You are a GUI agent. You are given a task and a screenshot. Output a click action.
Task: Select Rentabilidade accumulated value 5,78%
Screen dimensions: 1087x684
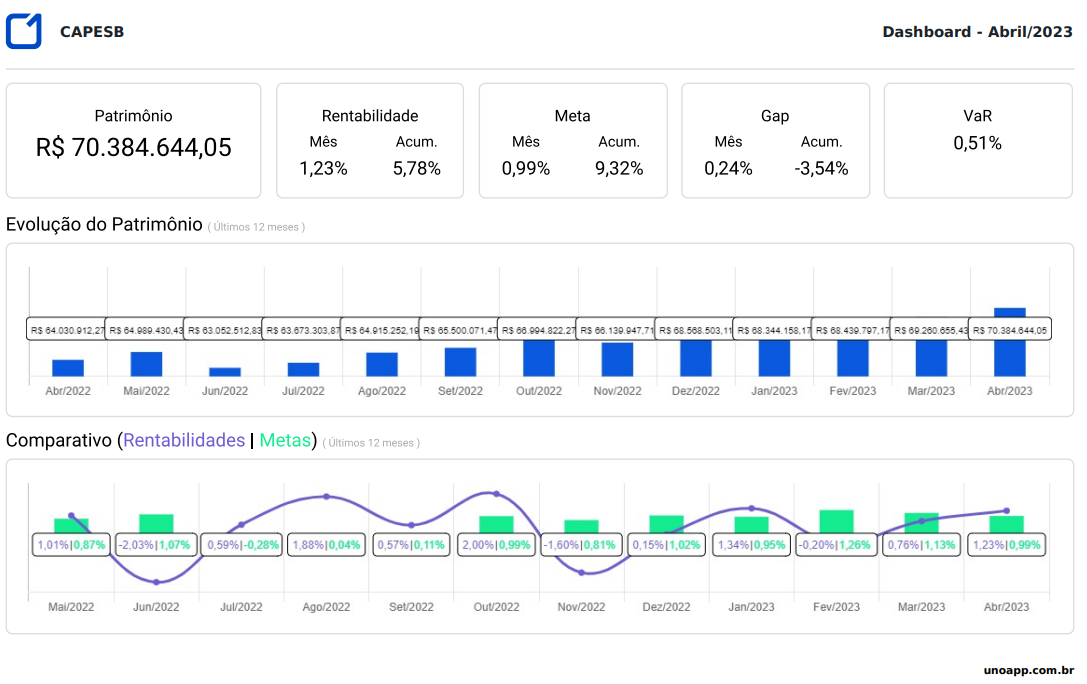(x=417, y=168)
